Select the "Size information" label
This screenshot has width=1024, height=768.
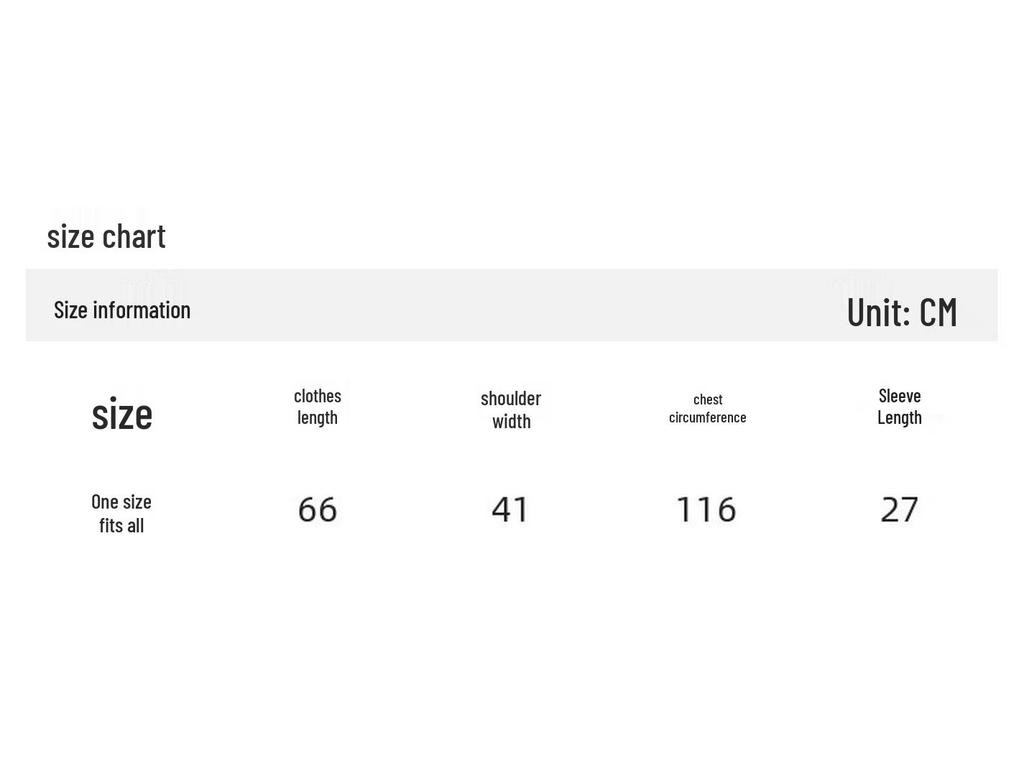pyautogui.click(x=122, y=310)
